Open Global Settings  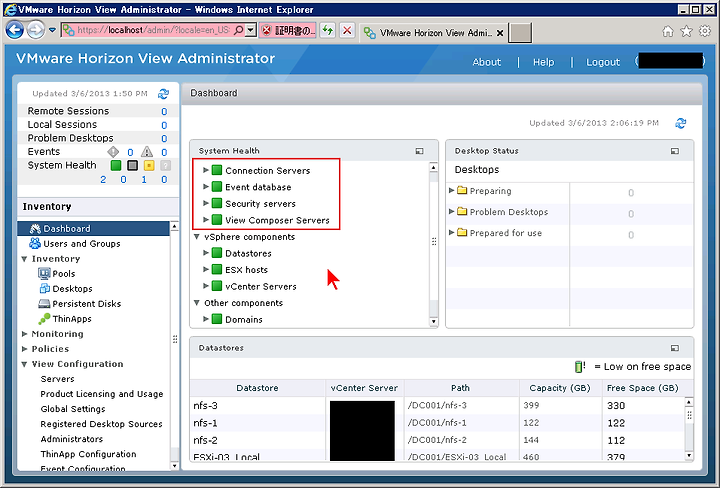[73, 409]
